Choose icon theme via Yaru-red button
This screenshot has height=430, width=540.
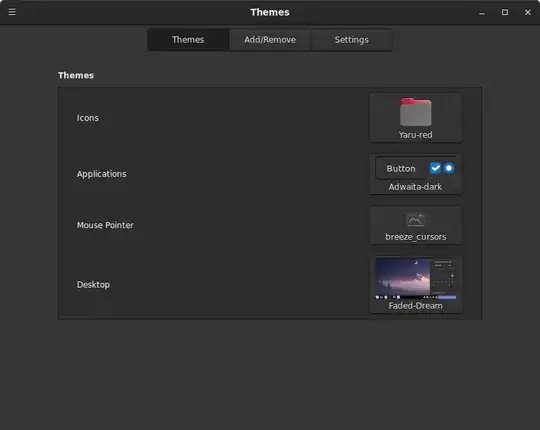point(416,118)
